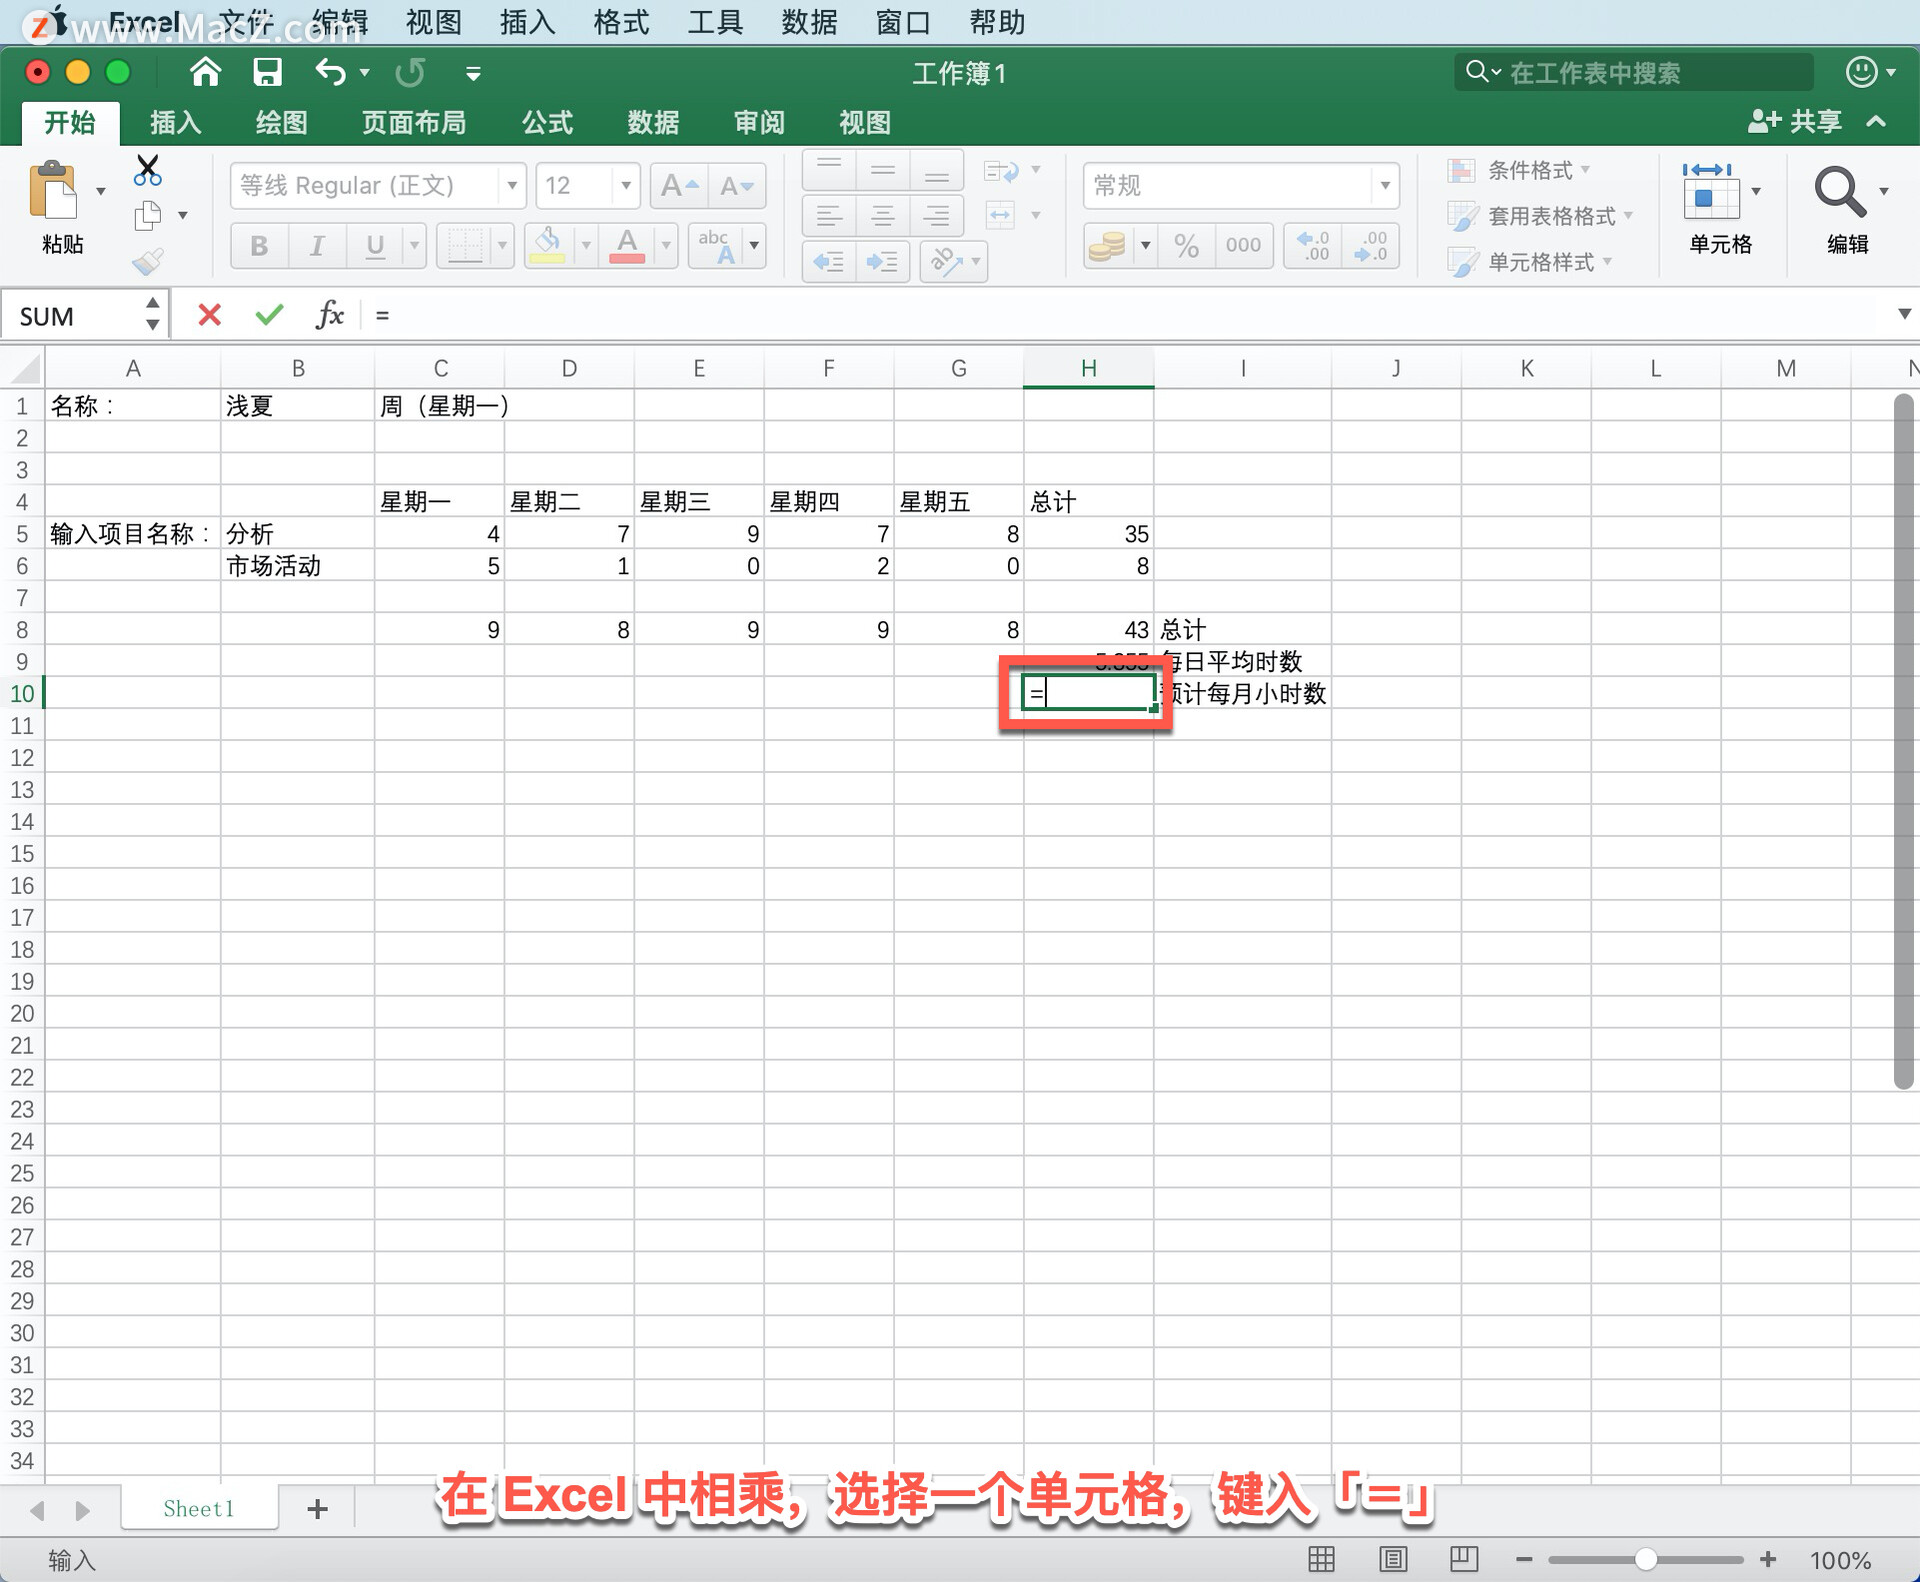Align text to the left
The image size is (1920, 1582).
tap(829, 215)
